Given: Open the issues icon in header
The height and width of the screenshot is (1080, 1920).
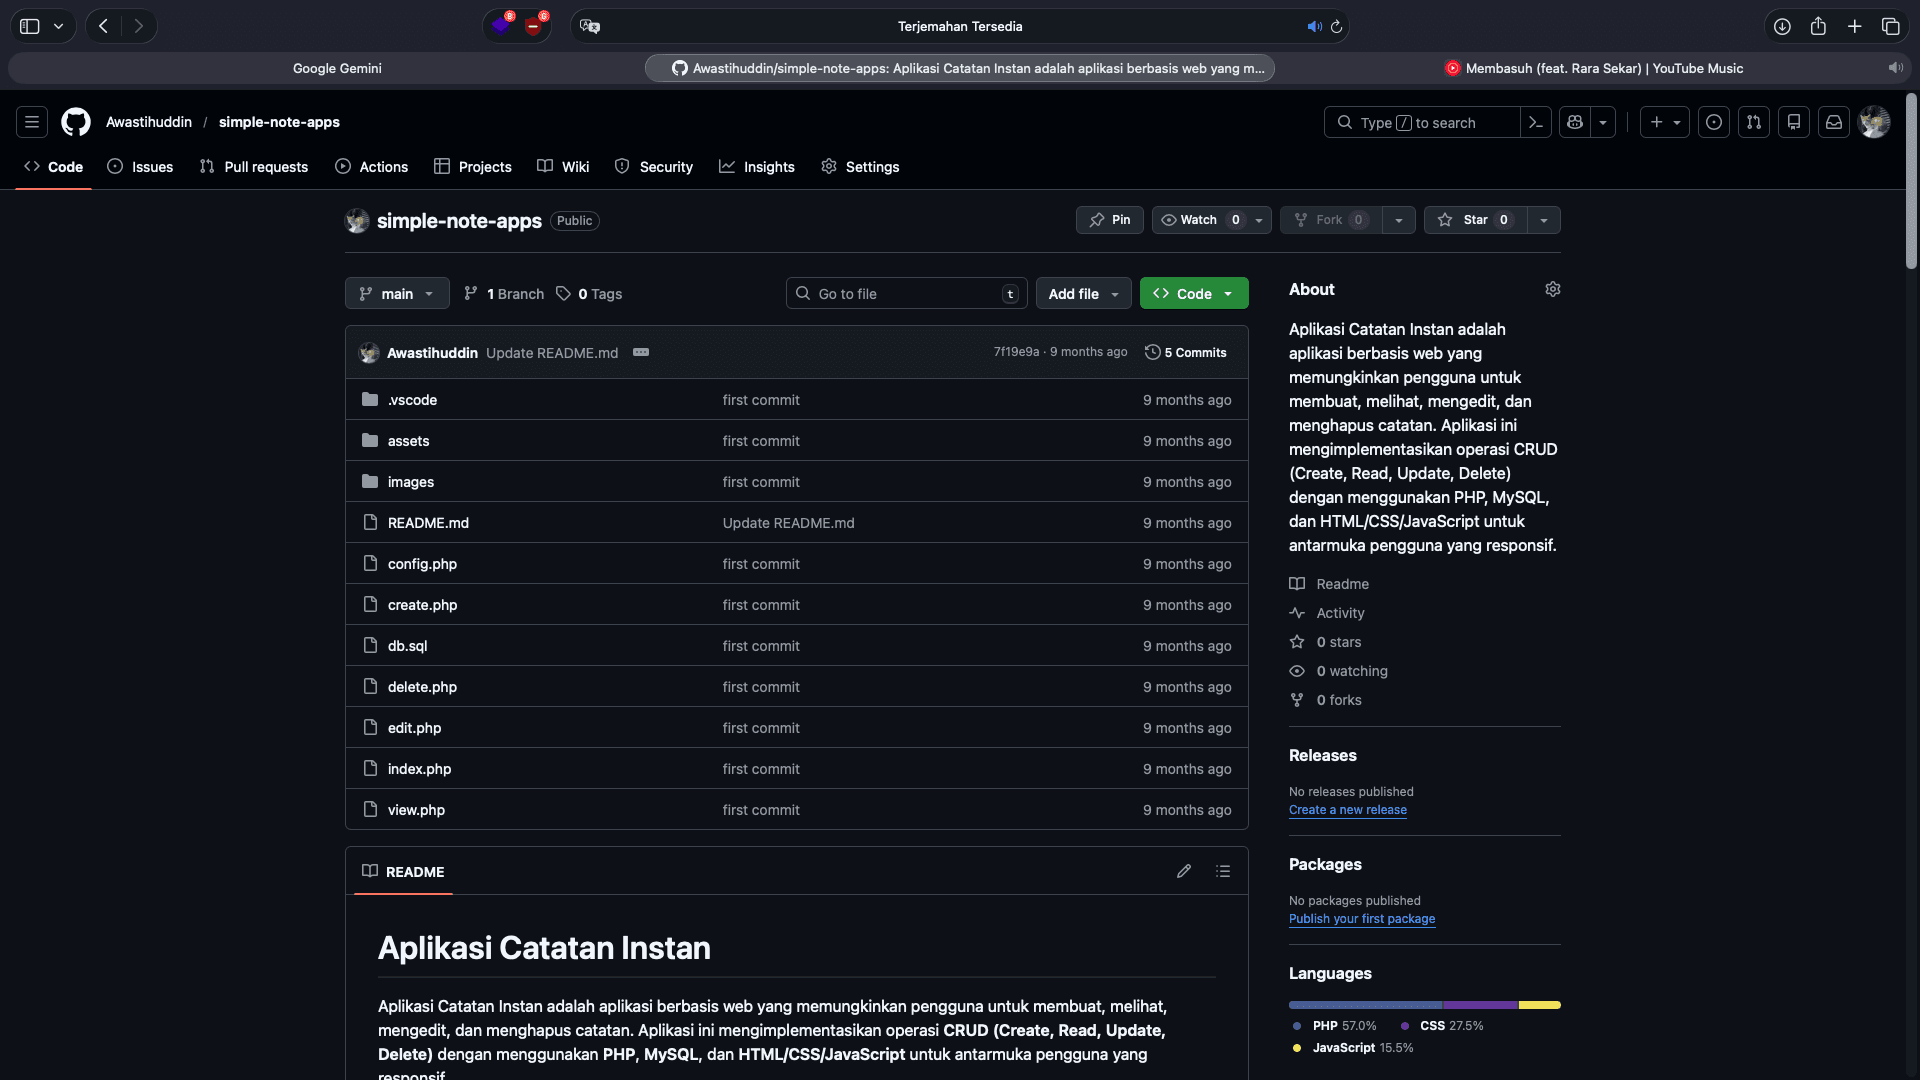Looking at the screenshot, I should pyautogui.click(x=1714, y=122).
